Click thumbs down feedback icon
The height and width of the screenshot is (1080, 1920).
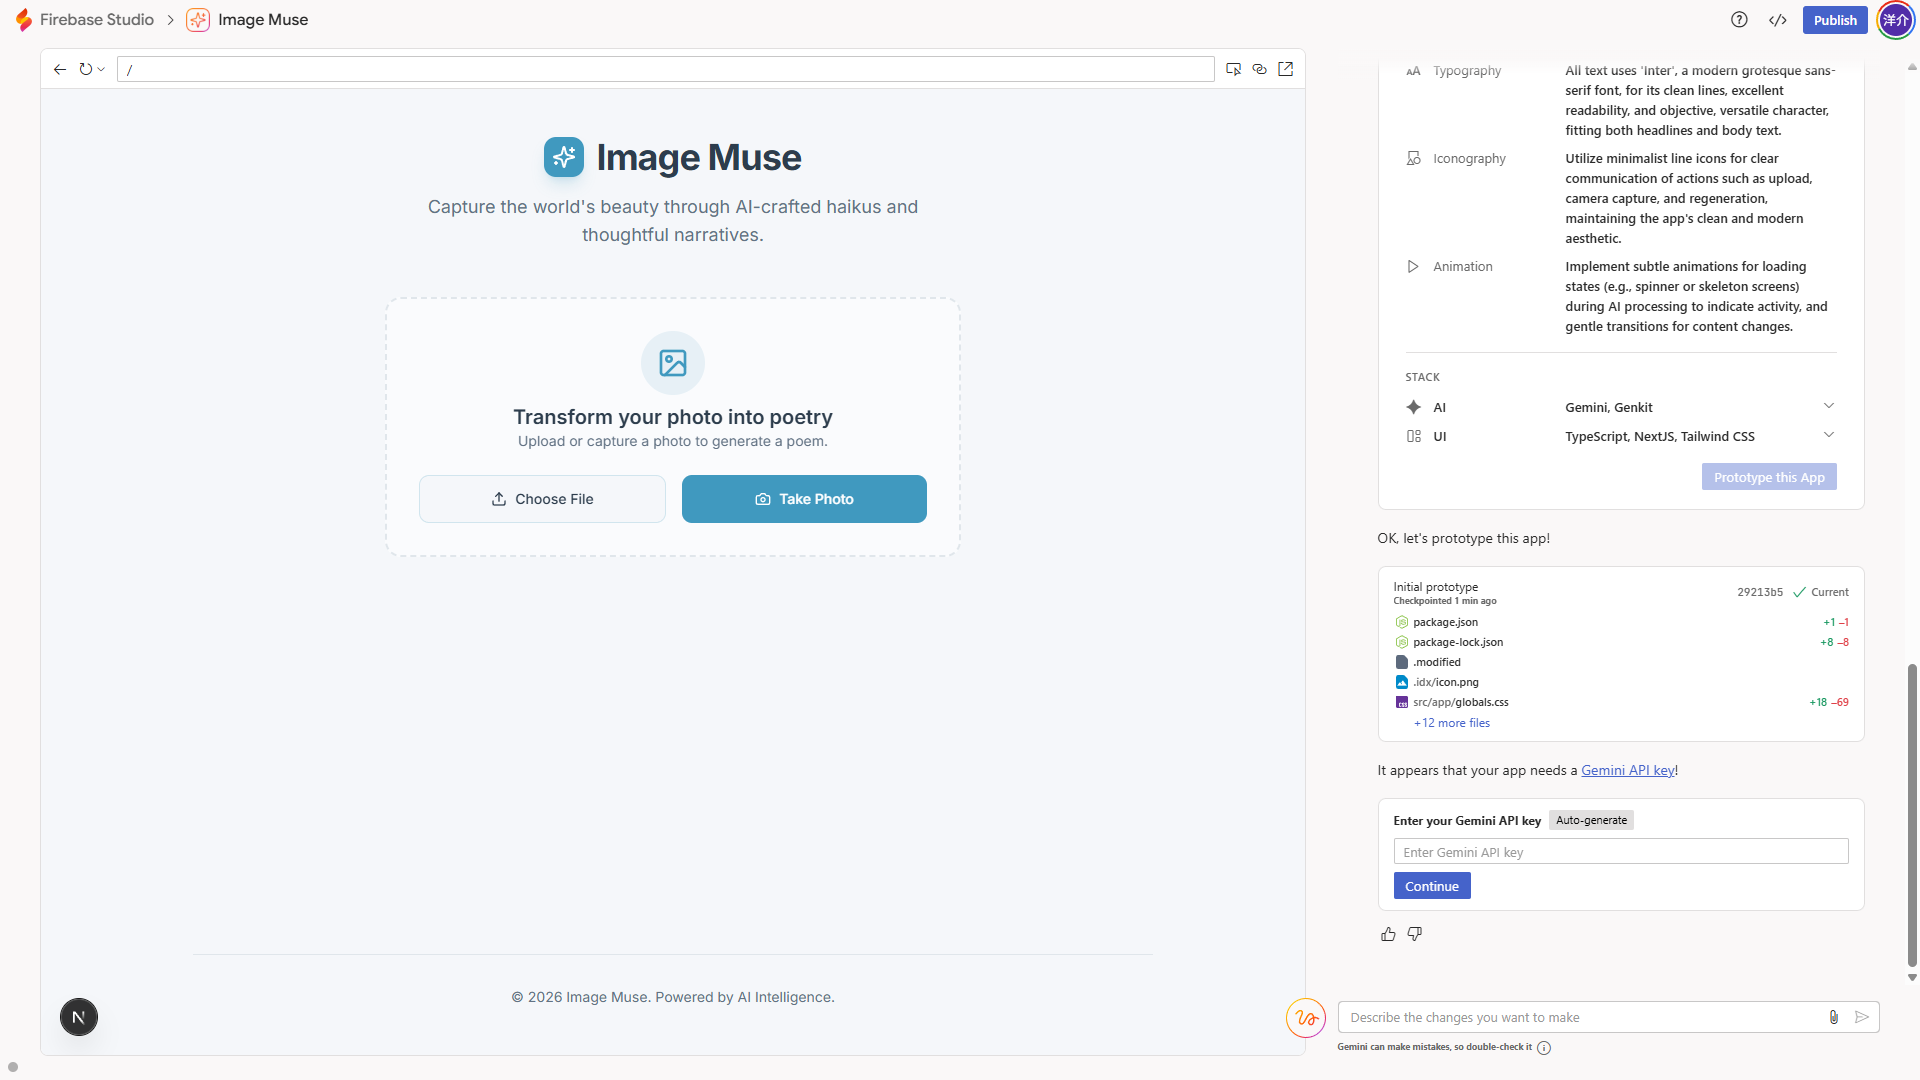[1414, 934]
